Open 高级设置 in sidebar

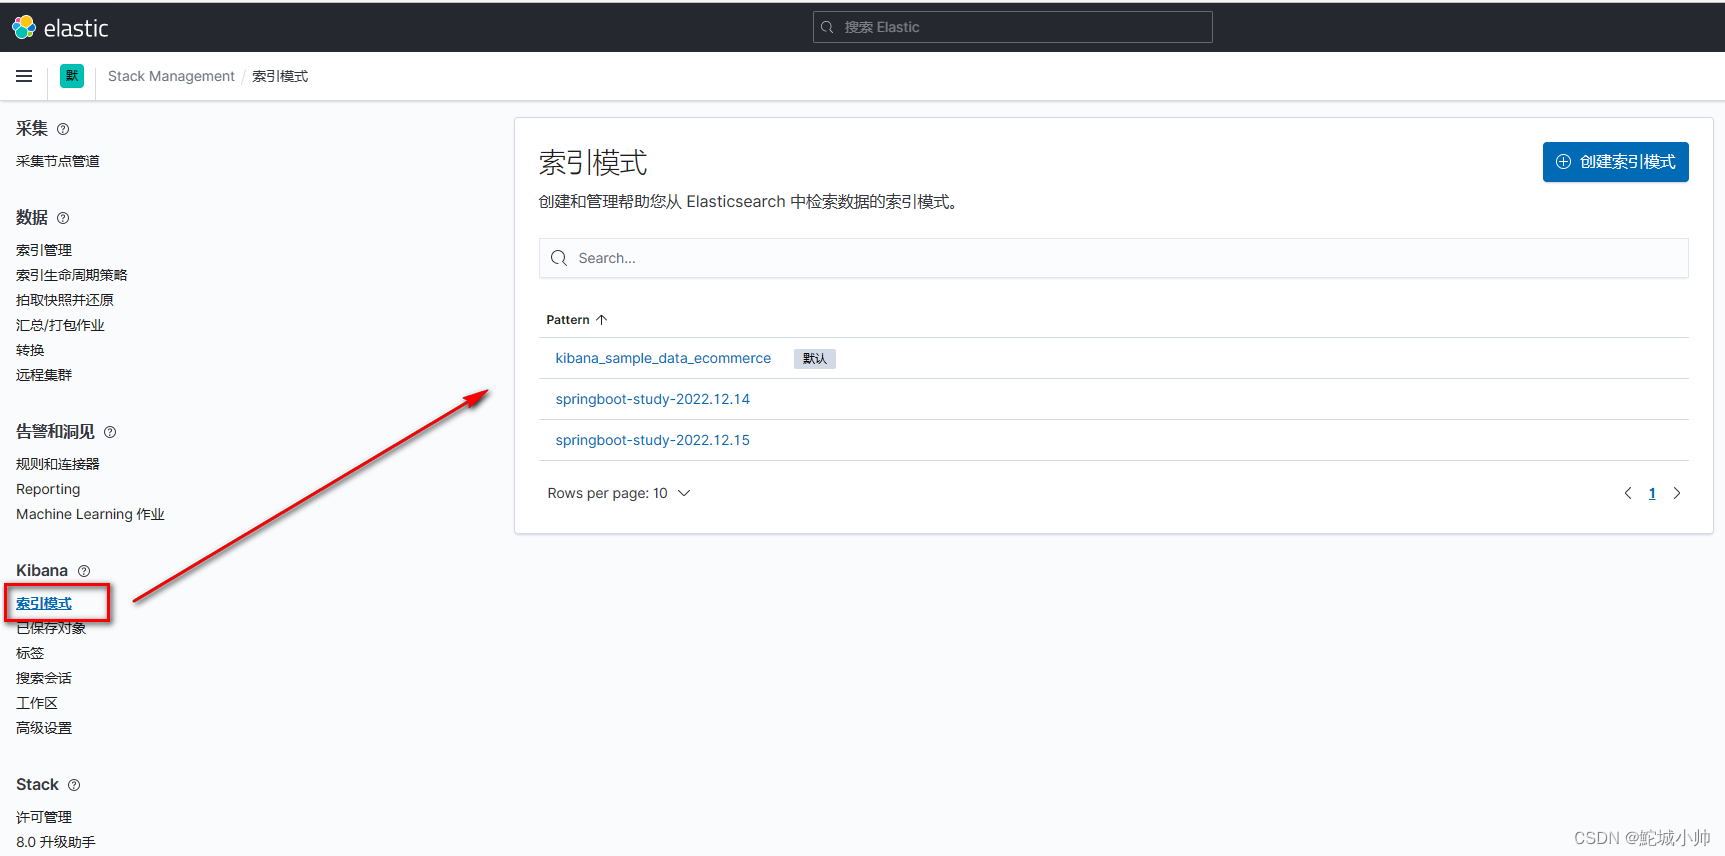coord(44,728)
